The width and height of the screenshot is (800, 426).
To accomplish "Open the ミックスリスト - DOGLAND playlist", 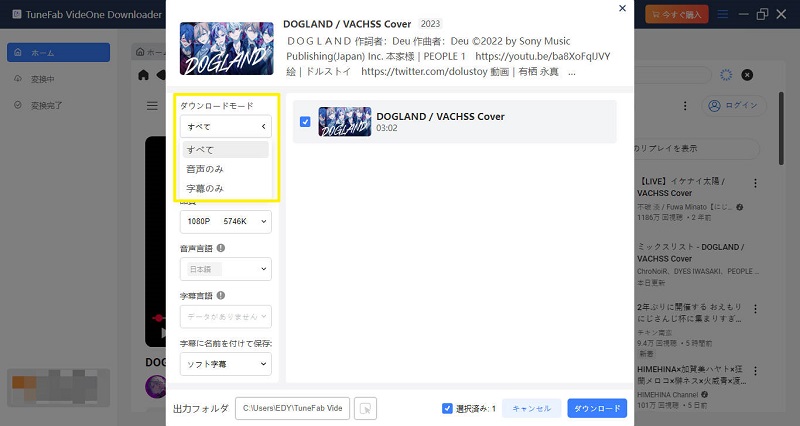I will pos(690,253).
